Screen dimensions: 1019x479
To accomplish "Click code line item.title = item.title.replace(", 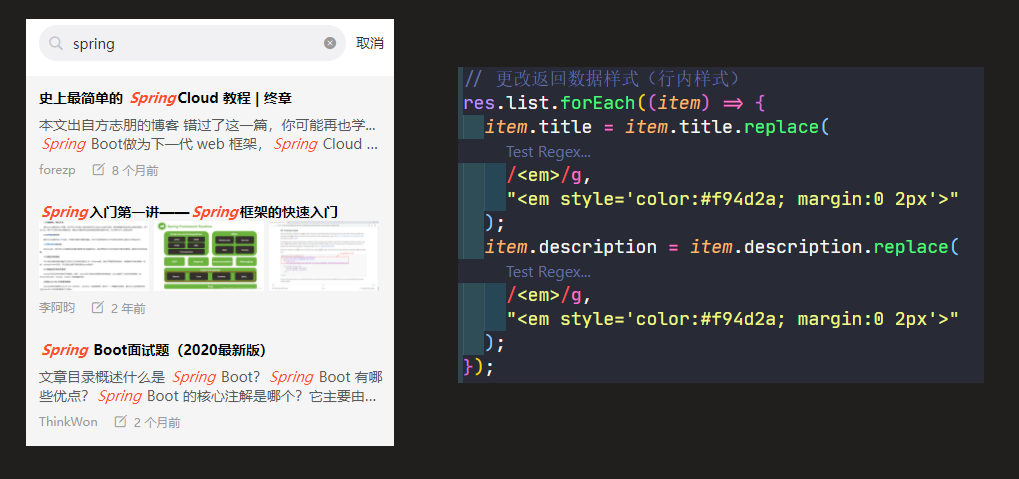I will pos(657,127).
